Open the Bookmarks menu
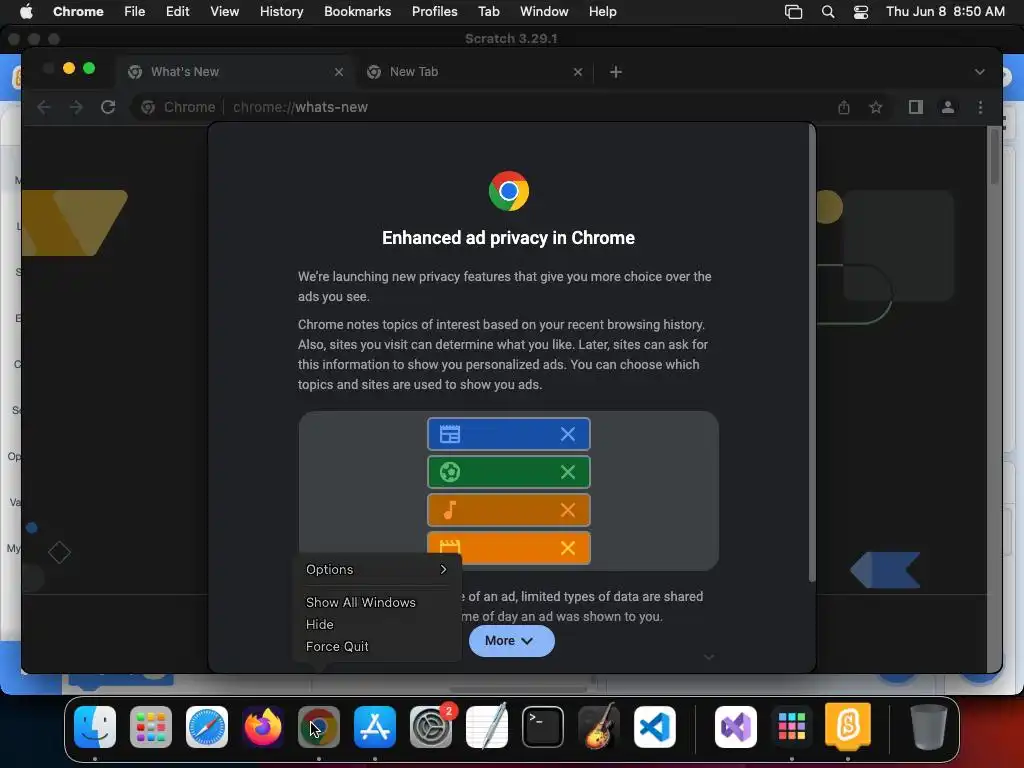 357,11
